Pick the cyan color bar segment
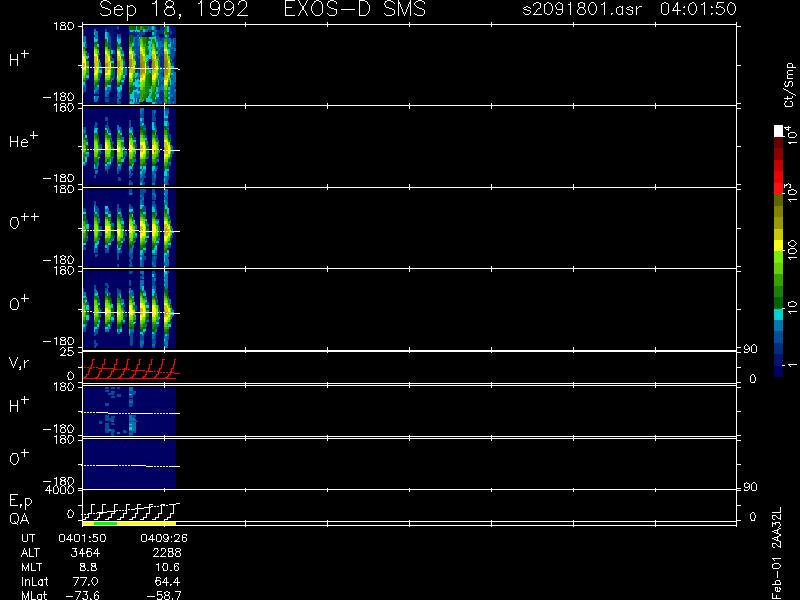 tap(779, 314)
